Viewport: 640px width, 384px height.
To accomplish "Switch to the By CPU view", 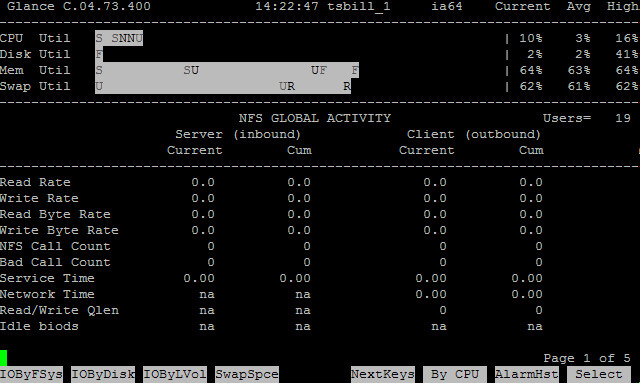I will [x=455, y=374].
